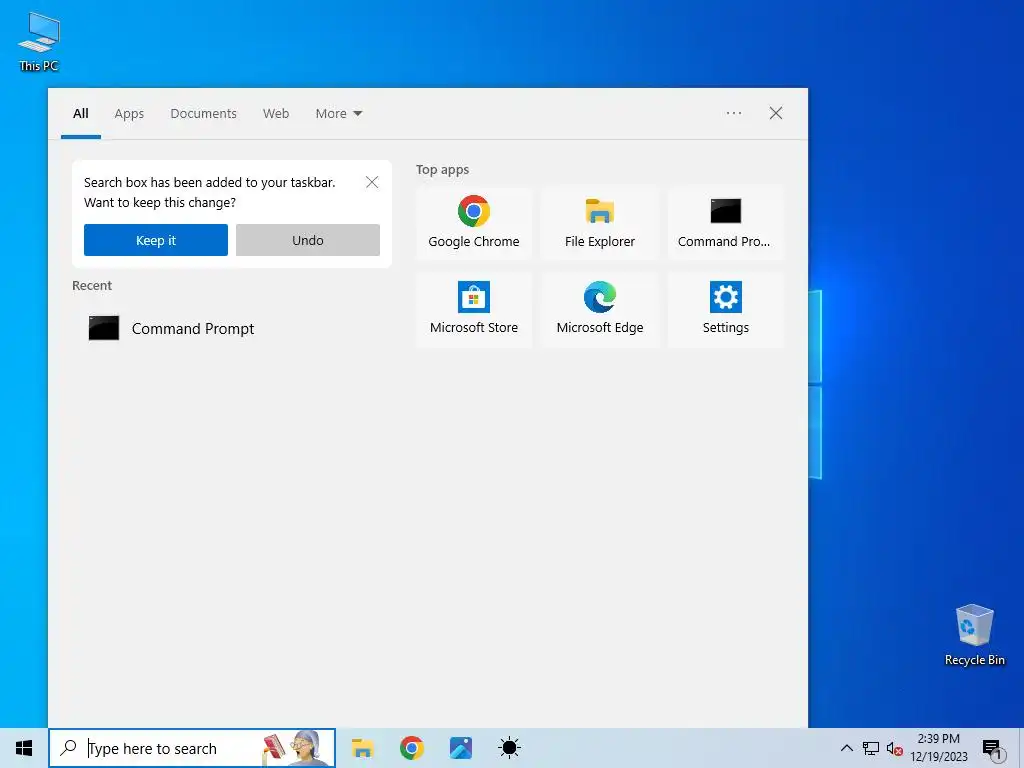This screenshot has width=1024, height=768.
Task: Open the sun brightness app on taskbar
Action: coord(509,748)
